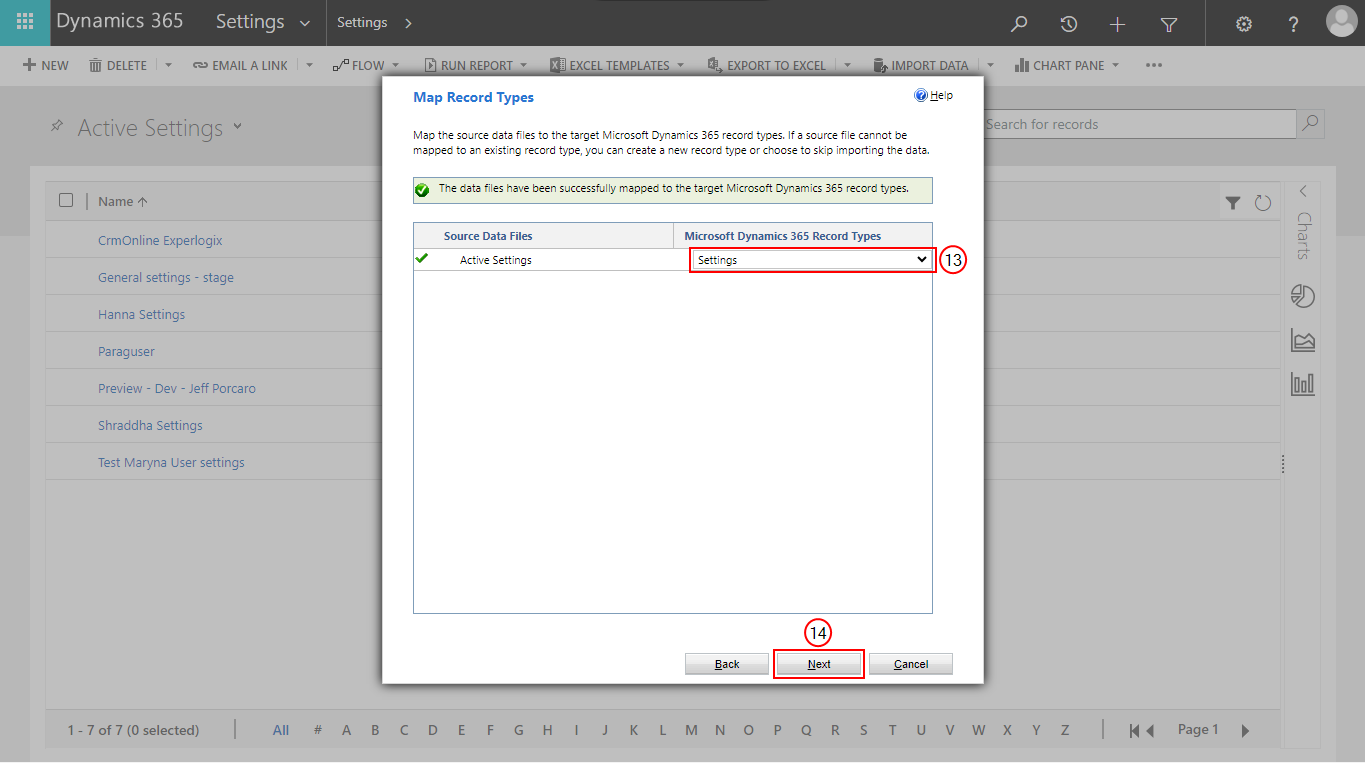Click the plus quick create icon
The height and width of the screenshot is (763, 1365).
pos(1118,24)
